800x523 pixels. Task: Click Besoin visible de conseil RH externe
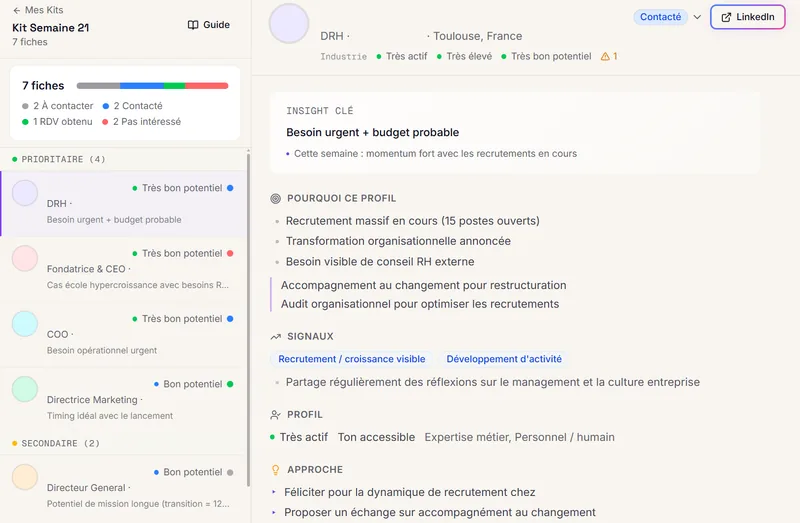tap(380, 262)
